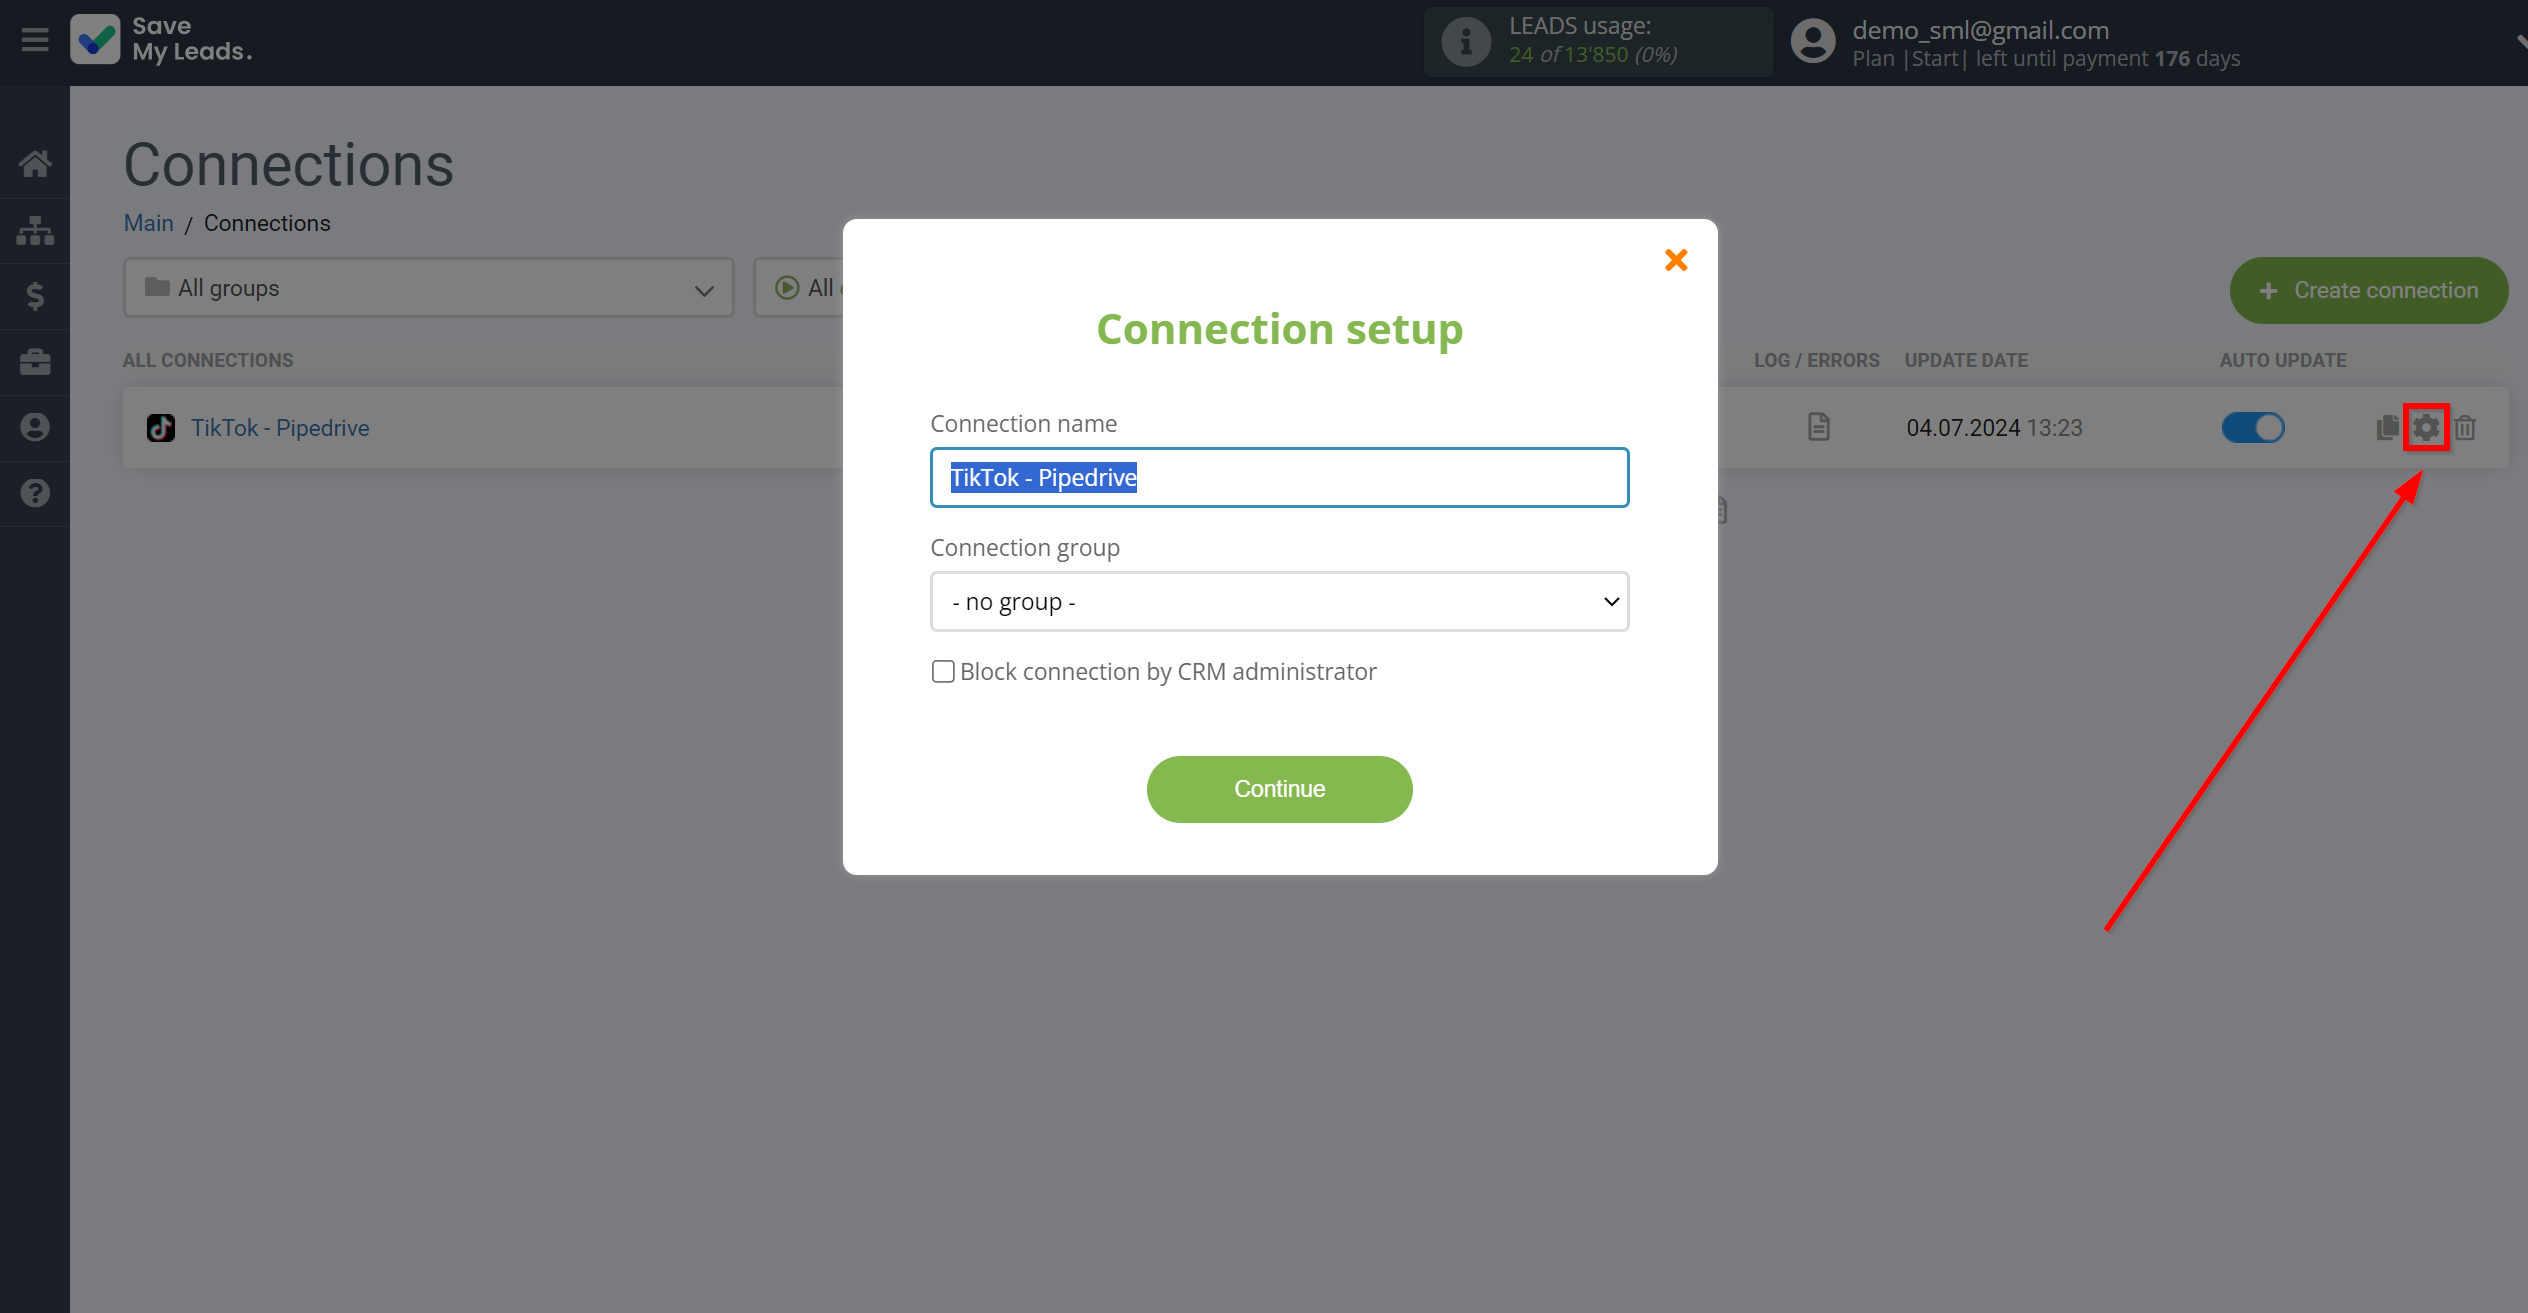Image resolution: width=2528 pixels, height=1313 pixels.
Task: Click the TikTok - Pipedrive connection link
Action: tap(281, 427)
